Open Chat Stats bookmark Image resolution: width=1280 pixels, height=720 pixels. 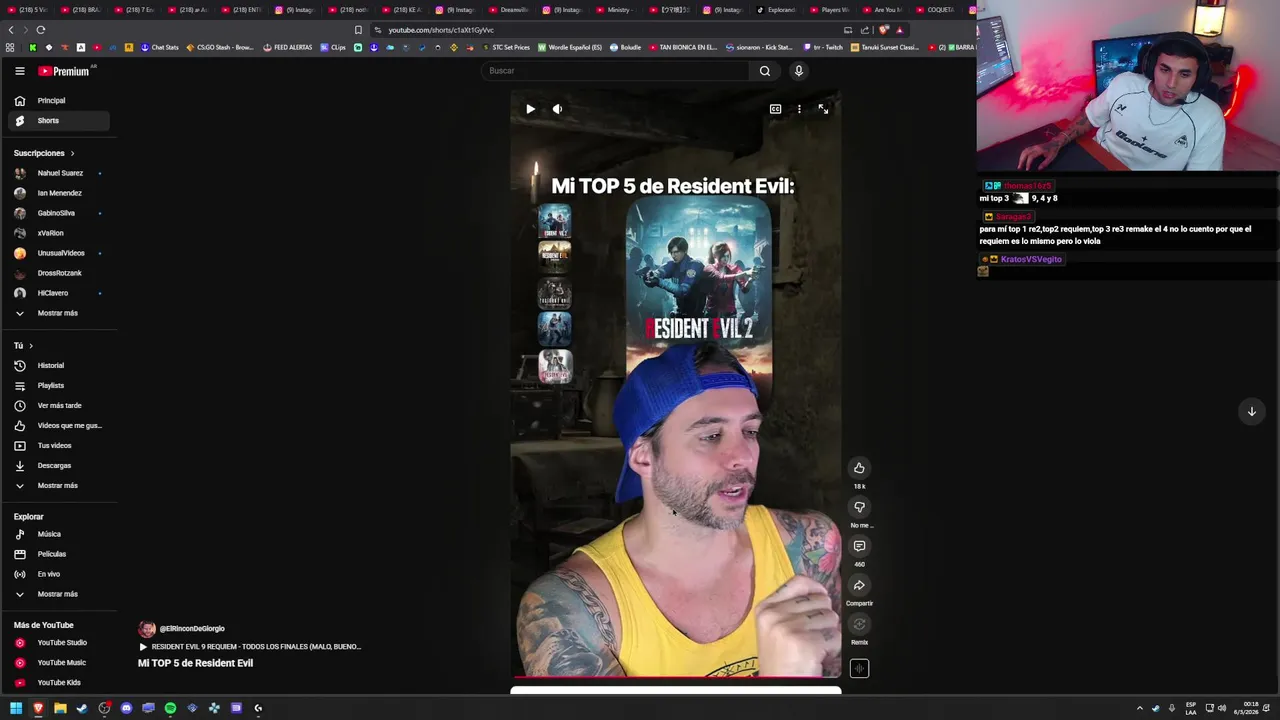[160, 47]
